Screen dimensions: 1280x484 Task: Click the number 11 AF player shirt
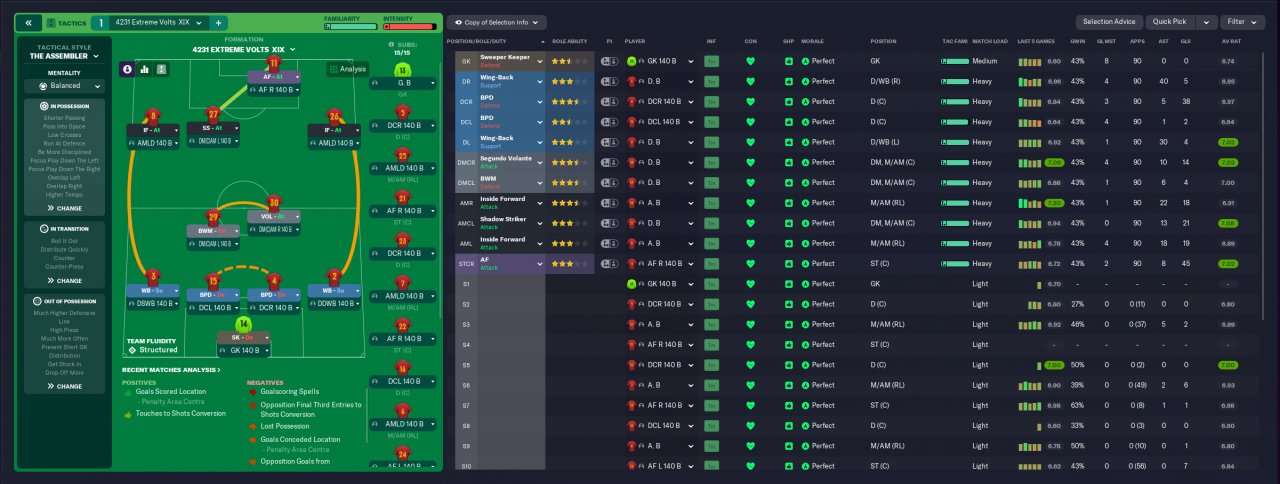pos(274,64)
